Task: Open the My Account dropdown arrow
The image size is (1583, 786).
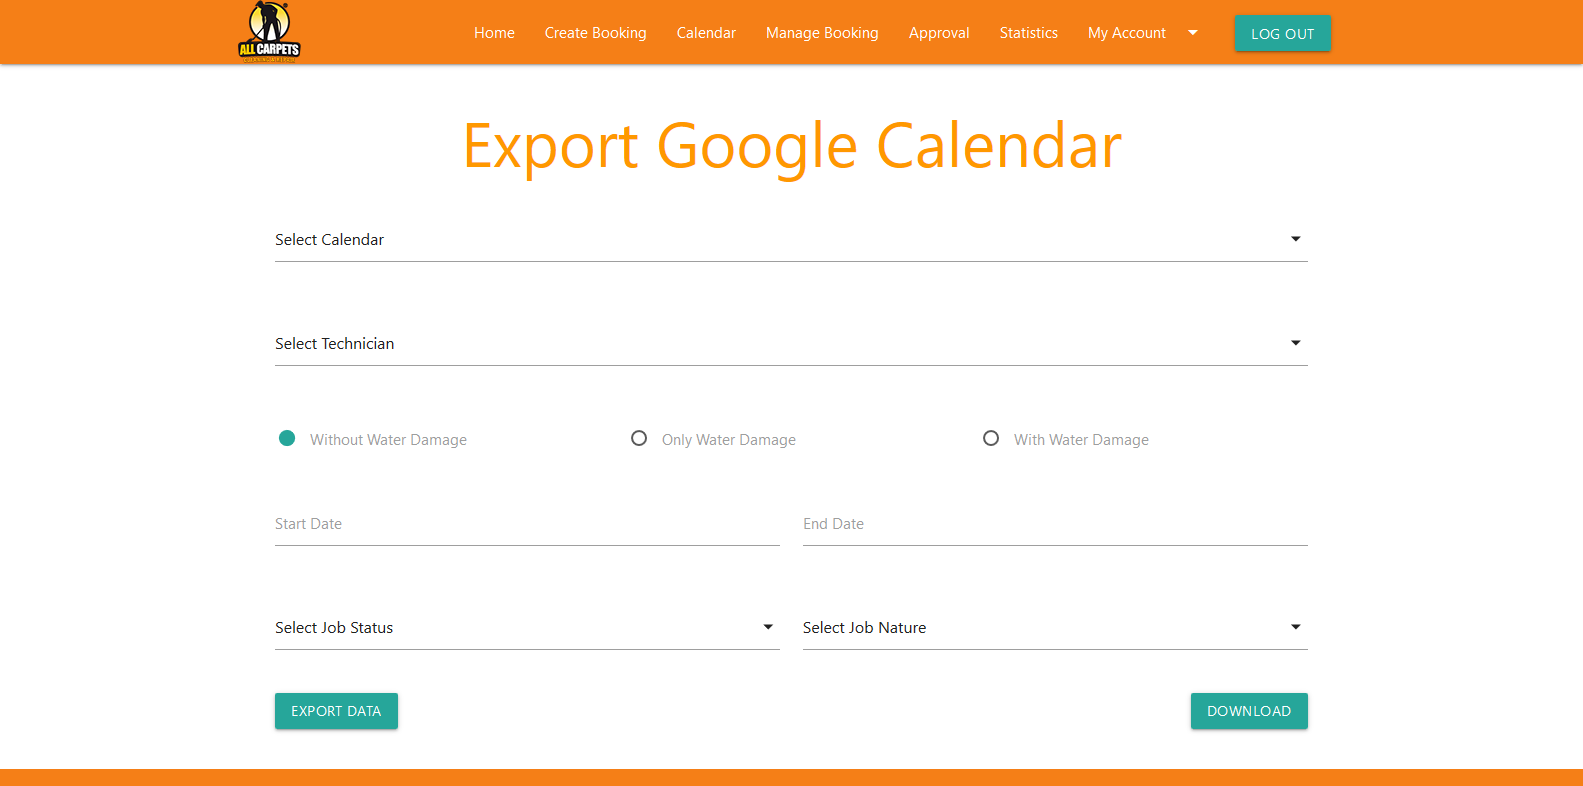Action: [x=1192, y=33]
